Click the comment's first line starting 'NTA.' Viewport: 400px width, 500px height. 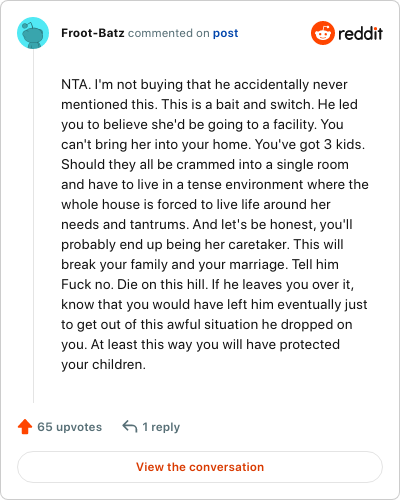(204, 85)
